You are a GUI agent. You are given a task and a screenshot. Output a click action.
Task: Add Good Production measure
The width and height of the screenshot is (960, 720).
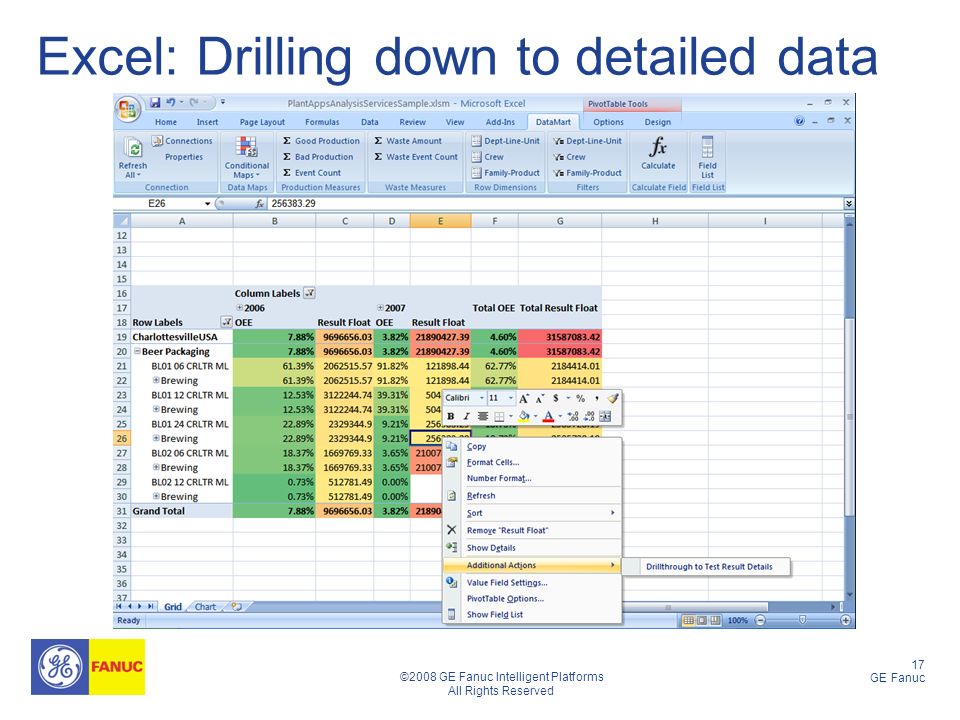click(321, 141)
